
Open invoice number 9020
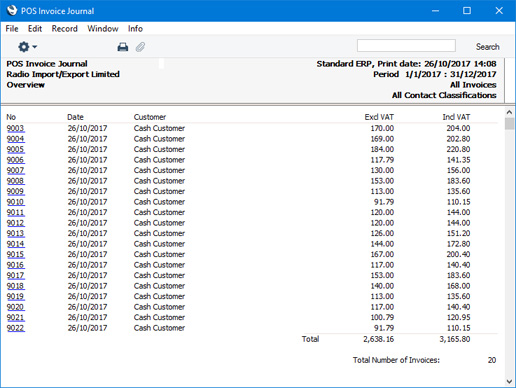(16, 307)
